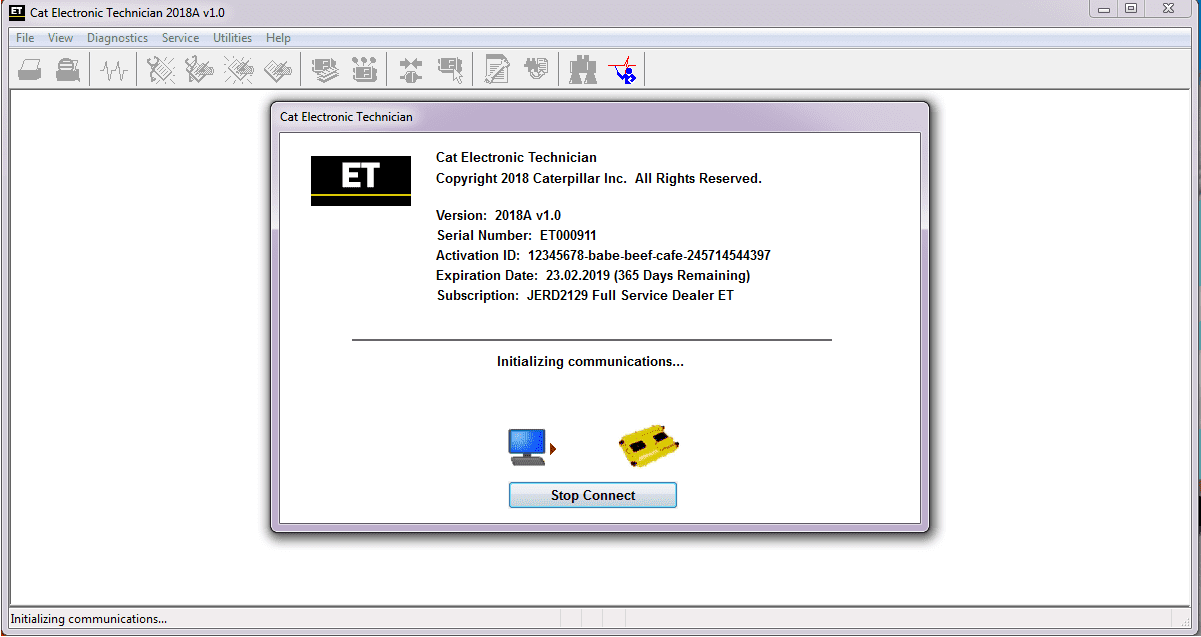Click the Print Preview toolbar icon
The width and height of the screenshot is (1201, 637).
[68, 70]
